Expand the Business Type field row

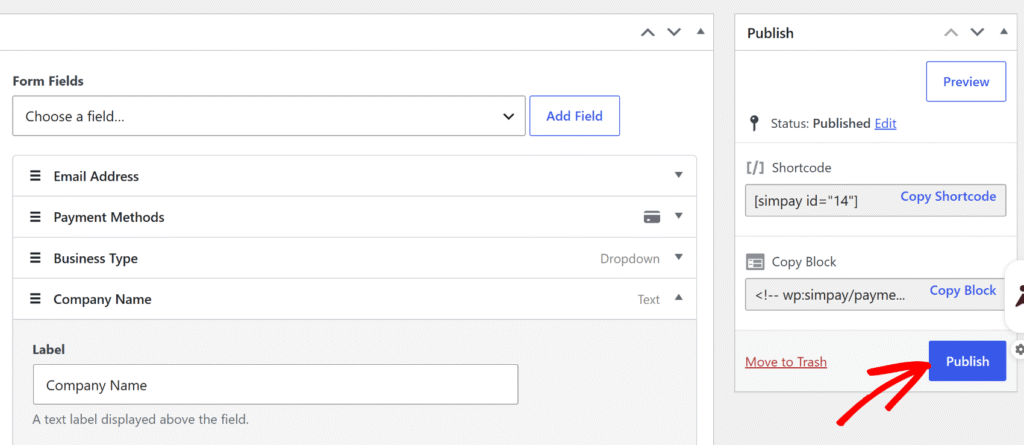pos(679,257)
